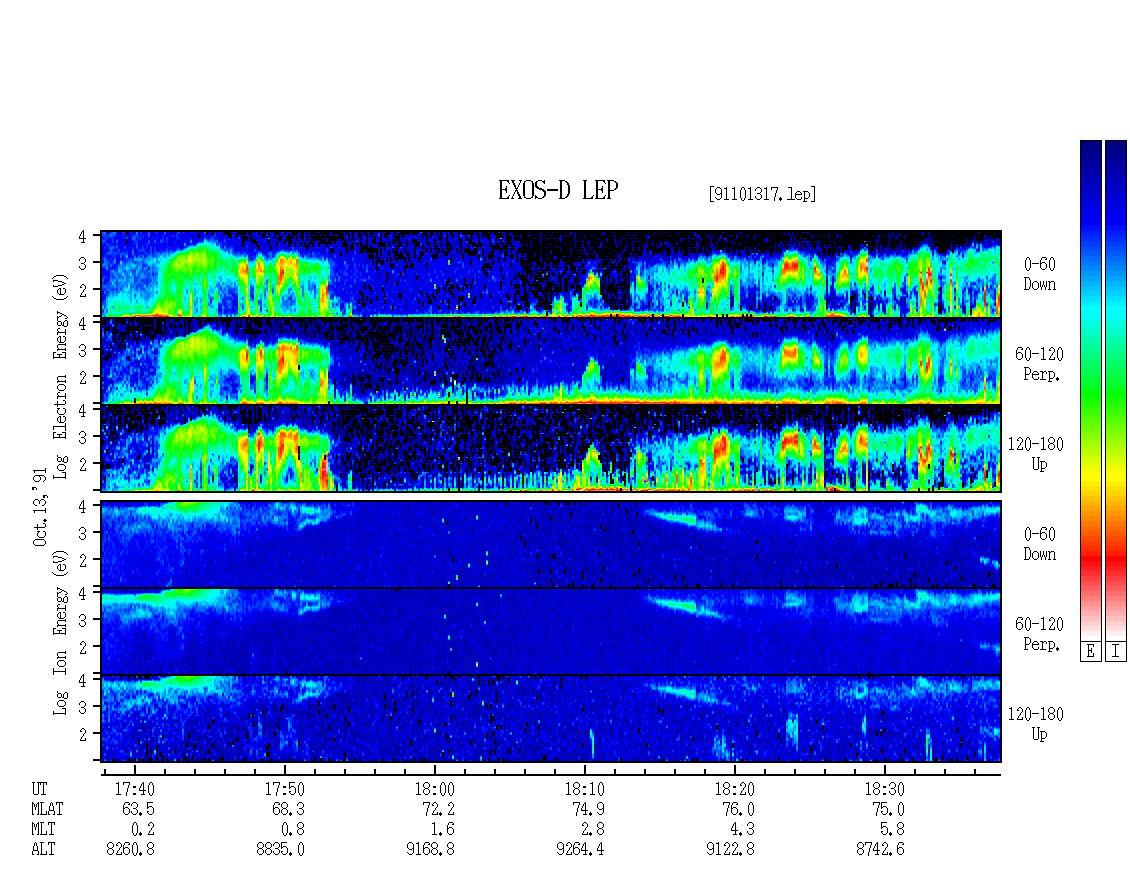Click the ion panel's 0-60 Down label
The width and height of the screenshot is (1130, 875).
tap(1039, 544)
